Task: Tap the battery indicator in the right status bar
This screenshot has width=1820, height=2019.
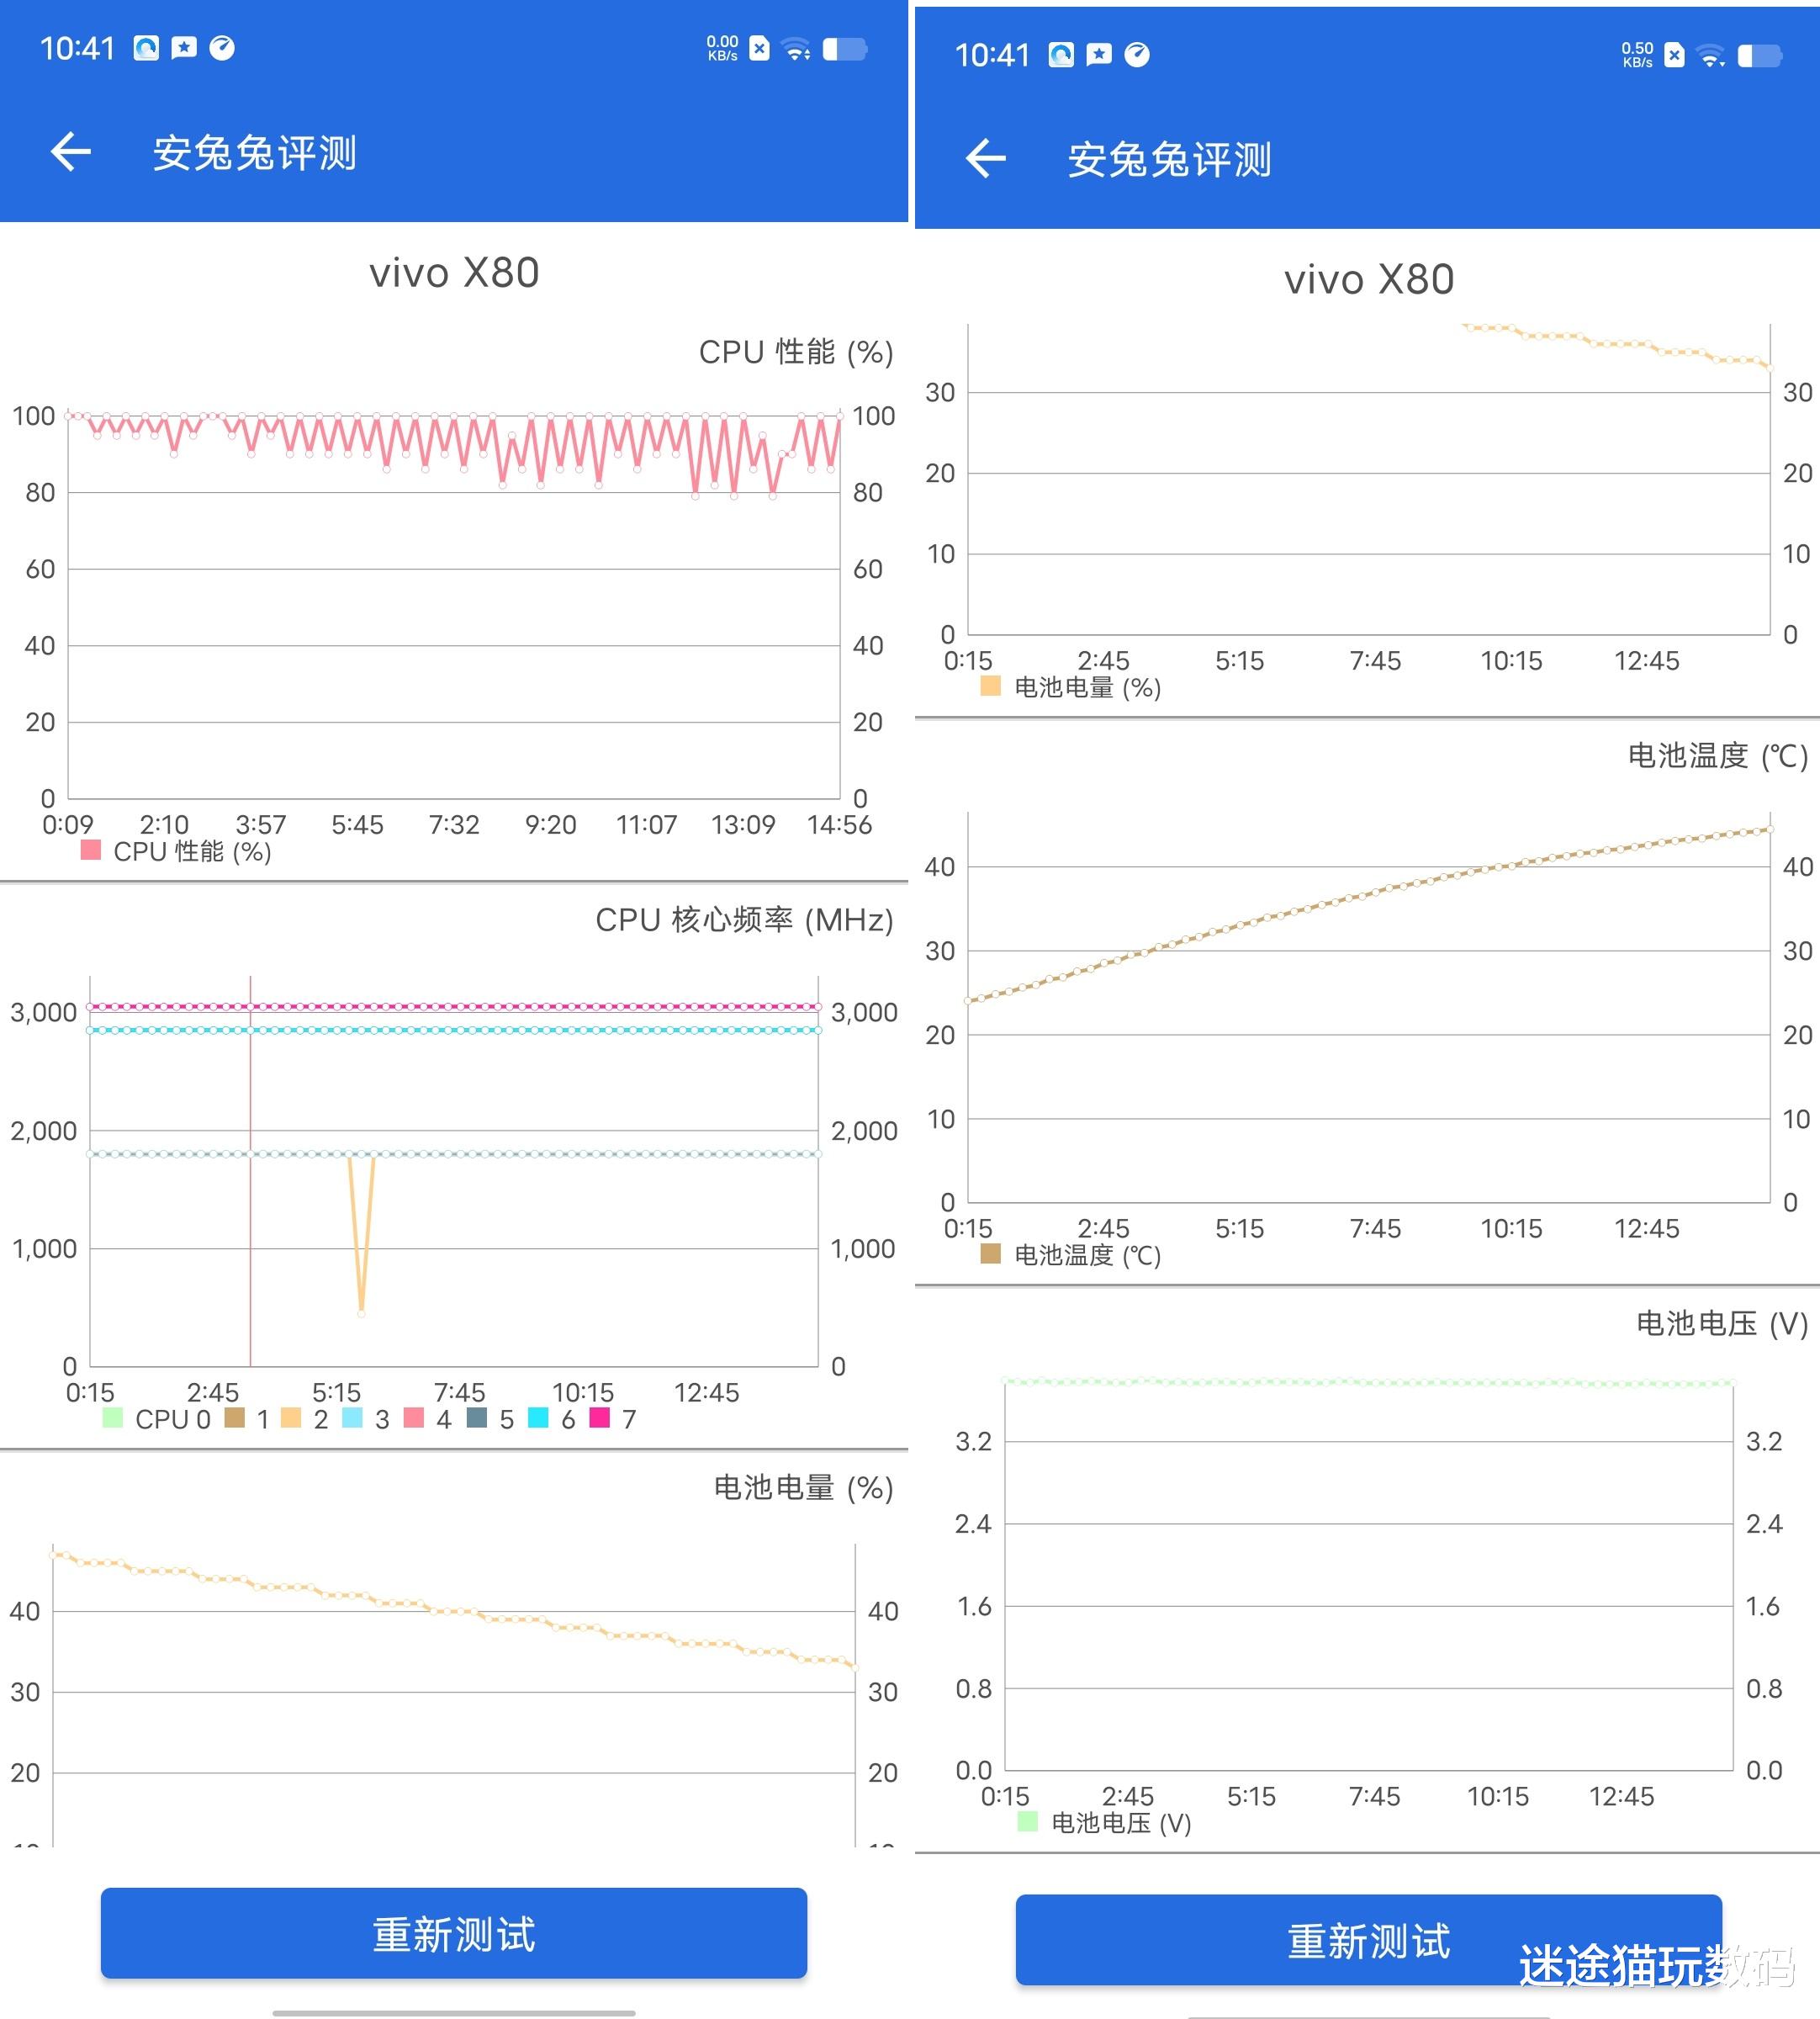Action: (1760, 56)
